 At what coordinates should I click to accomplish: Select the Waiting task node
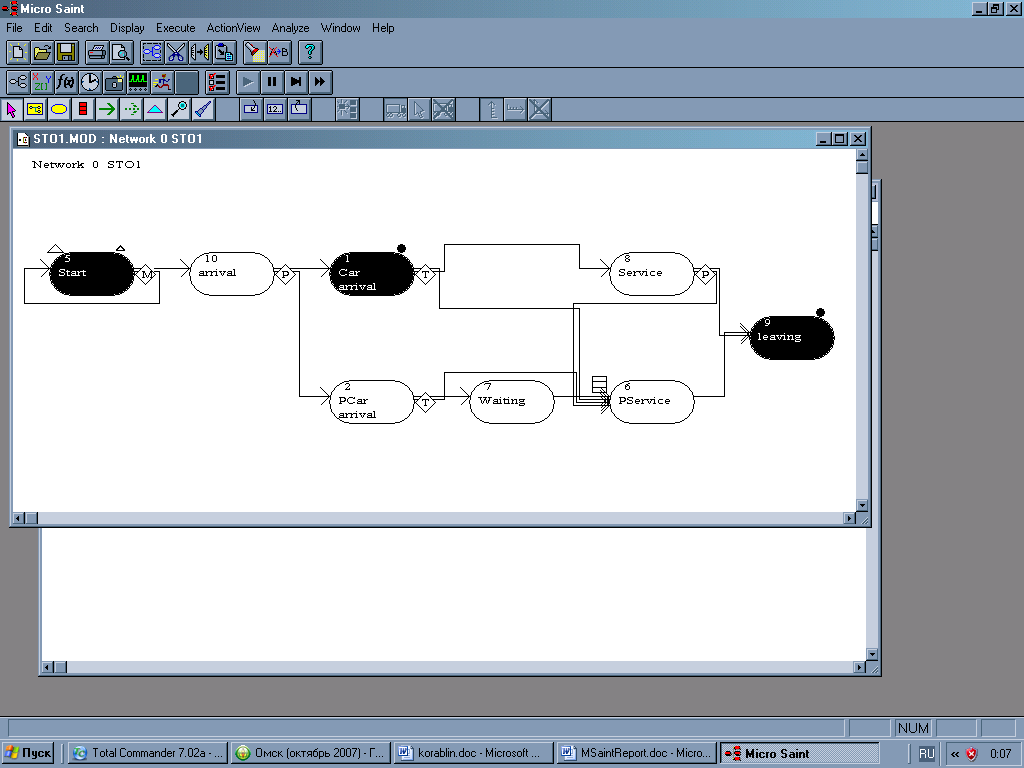[512, 402]
